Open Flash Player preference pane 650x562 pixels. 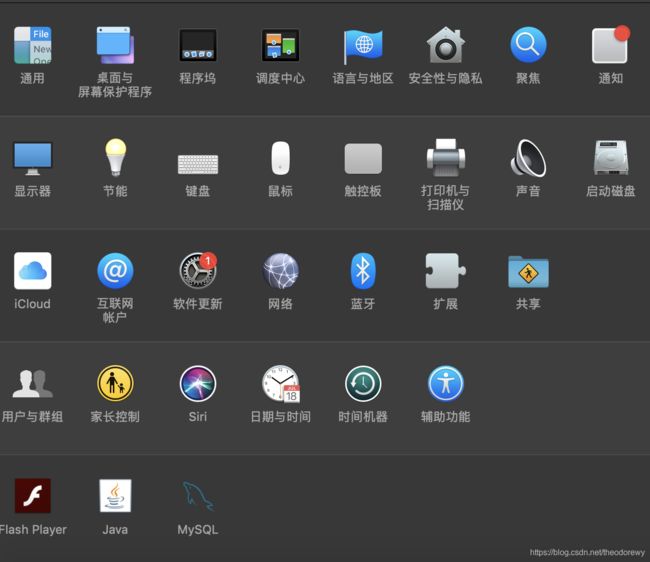32,496
